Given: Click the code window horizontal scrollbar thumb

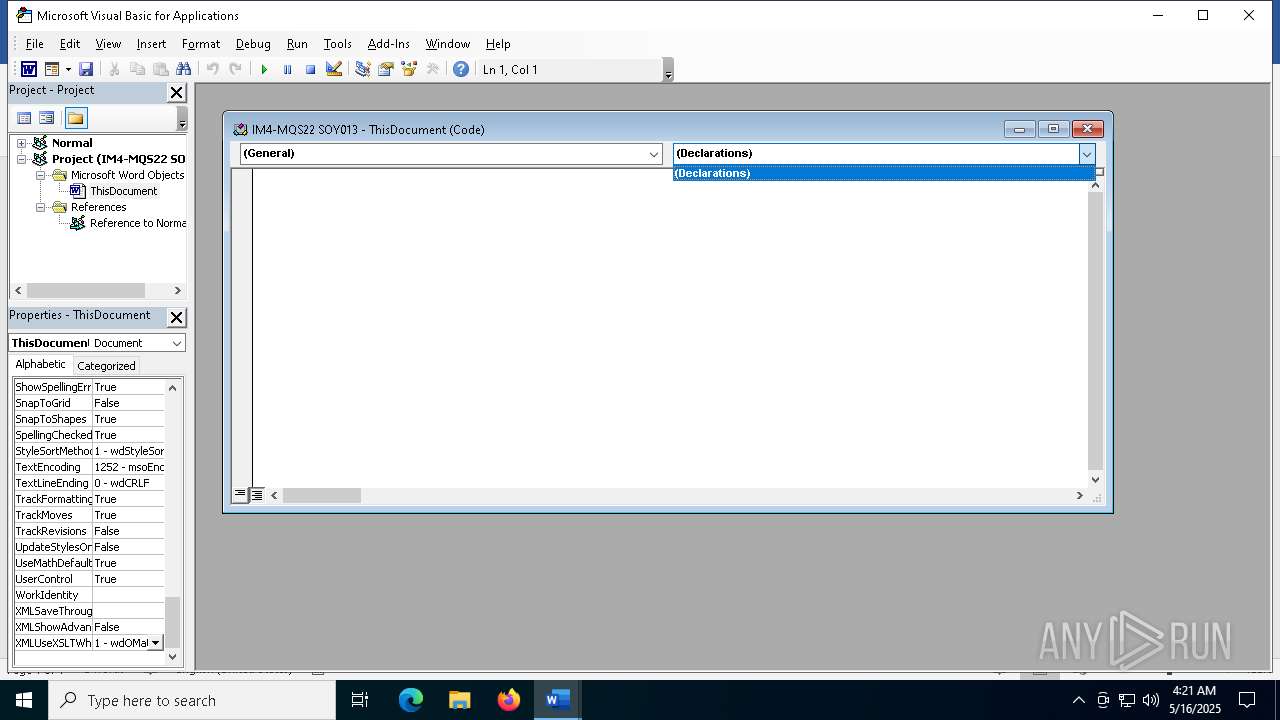Looking at the screenshot, I should [x=321, y=495].
